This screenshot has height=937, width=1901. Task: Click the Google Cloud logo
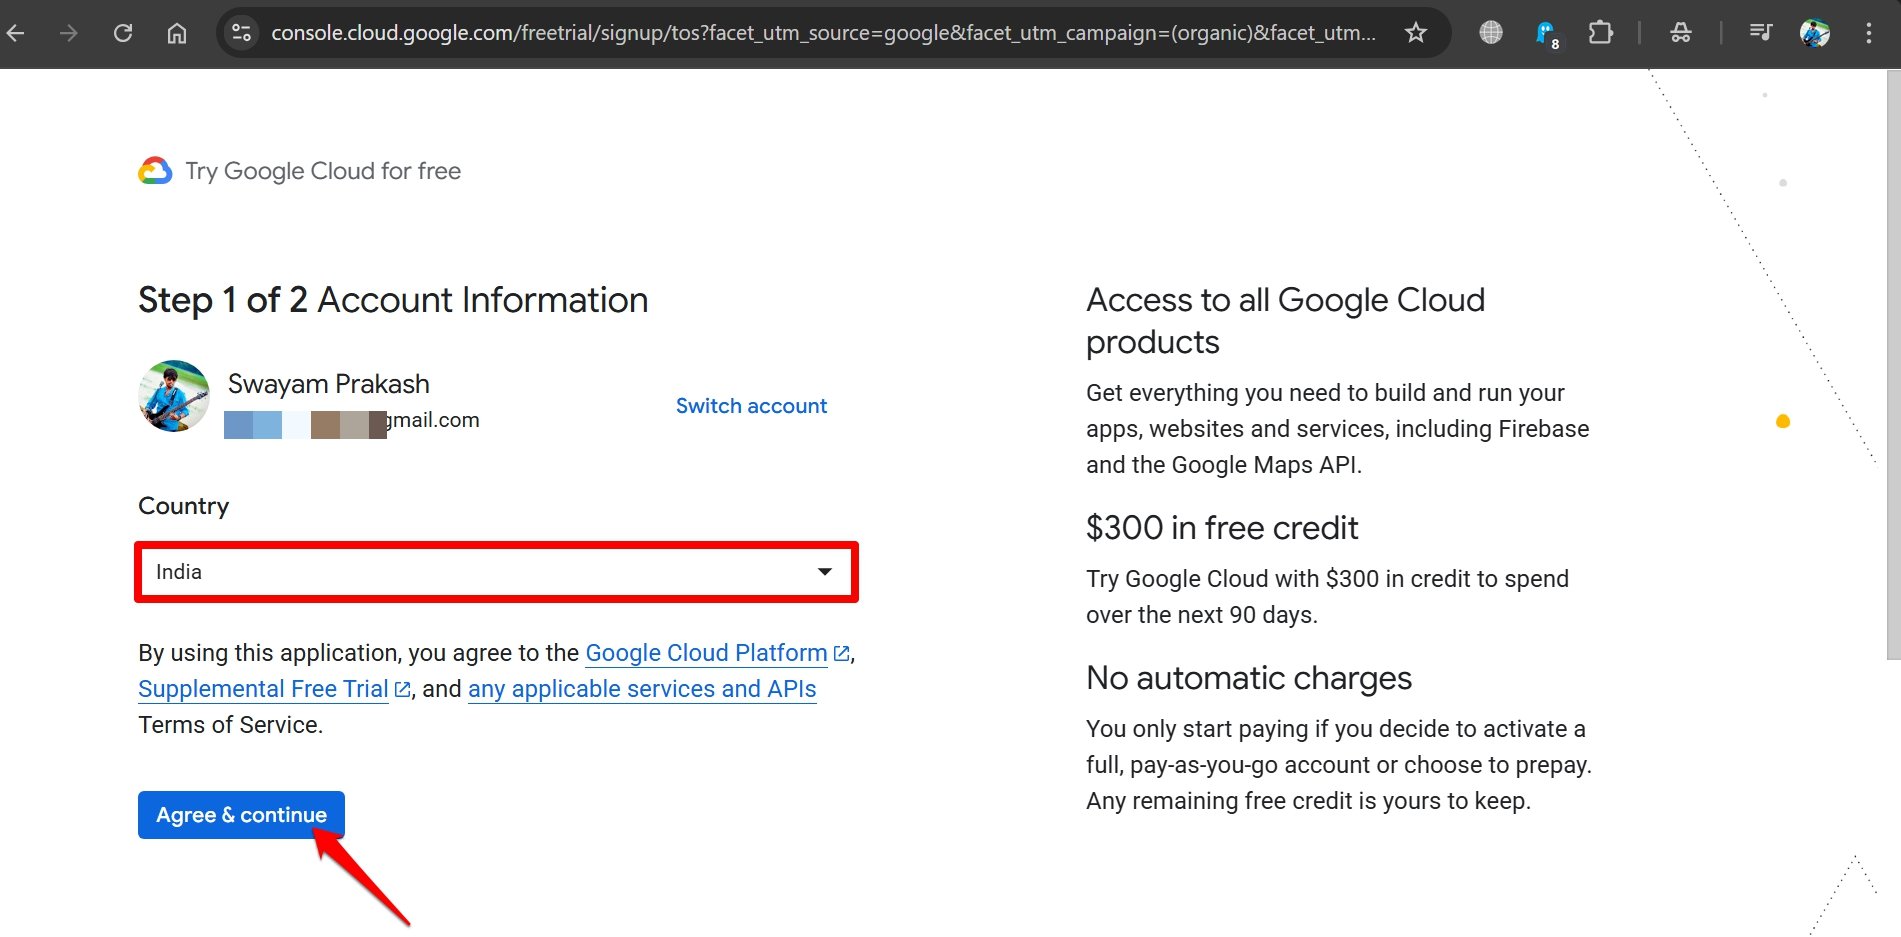pos(155,171)
